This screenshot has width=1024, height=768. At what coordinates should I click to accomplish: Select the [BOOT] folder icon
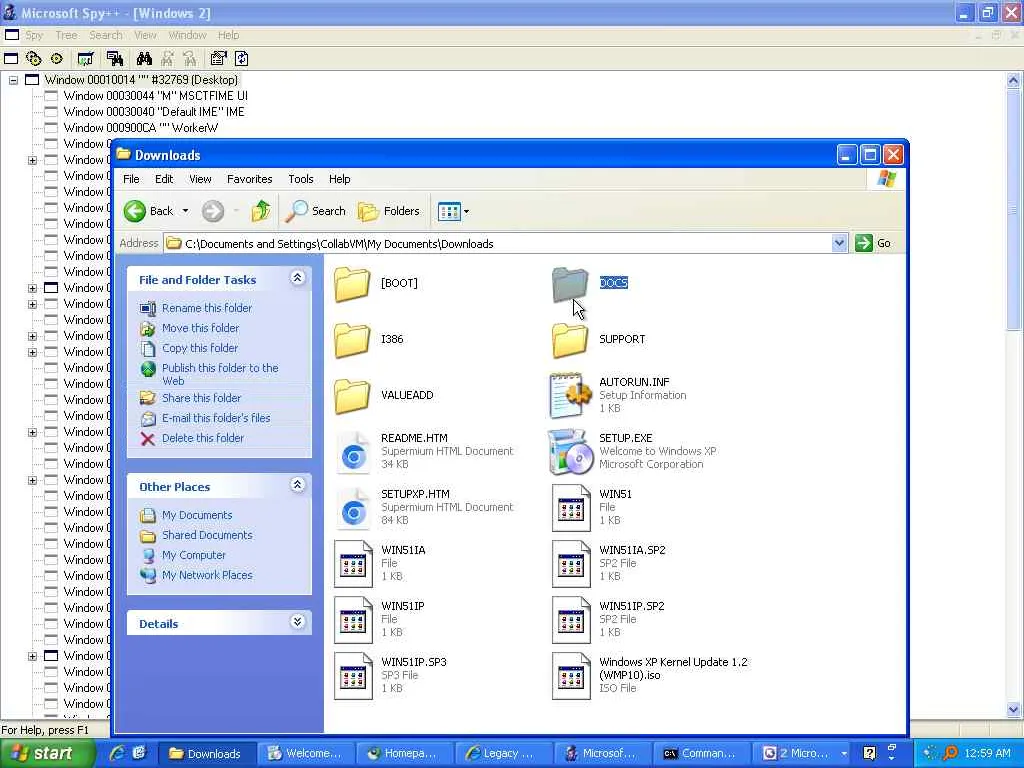tap(352, 284)
